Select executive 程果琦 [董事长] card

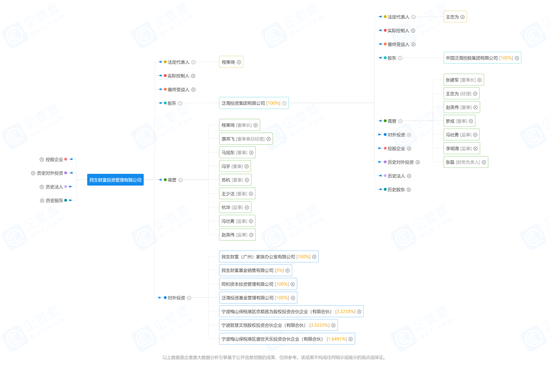click(x=239, y=125)
